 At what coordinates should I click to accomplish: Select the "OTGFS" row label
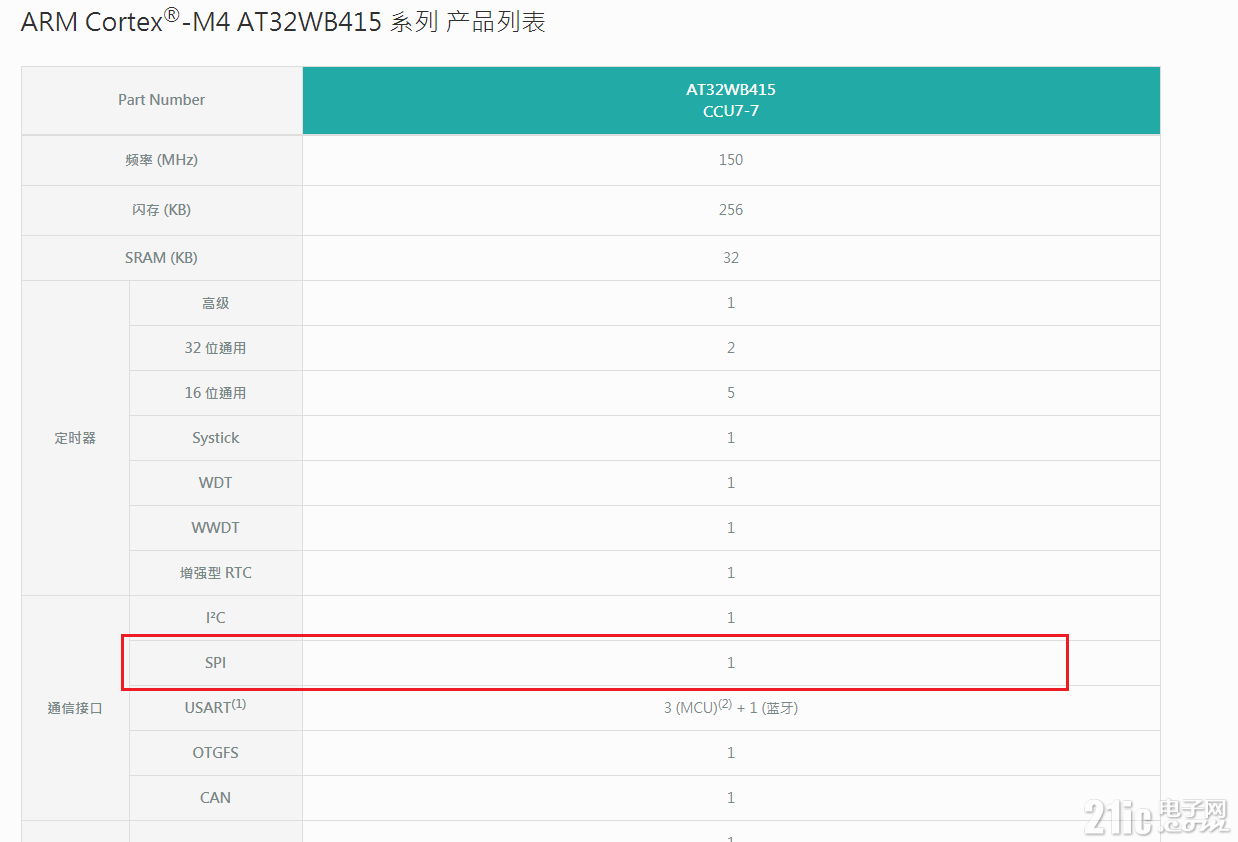[x=216, y=753]
